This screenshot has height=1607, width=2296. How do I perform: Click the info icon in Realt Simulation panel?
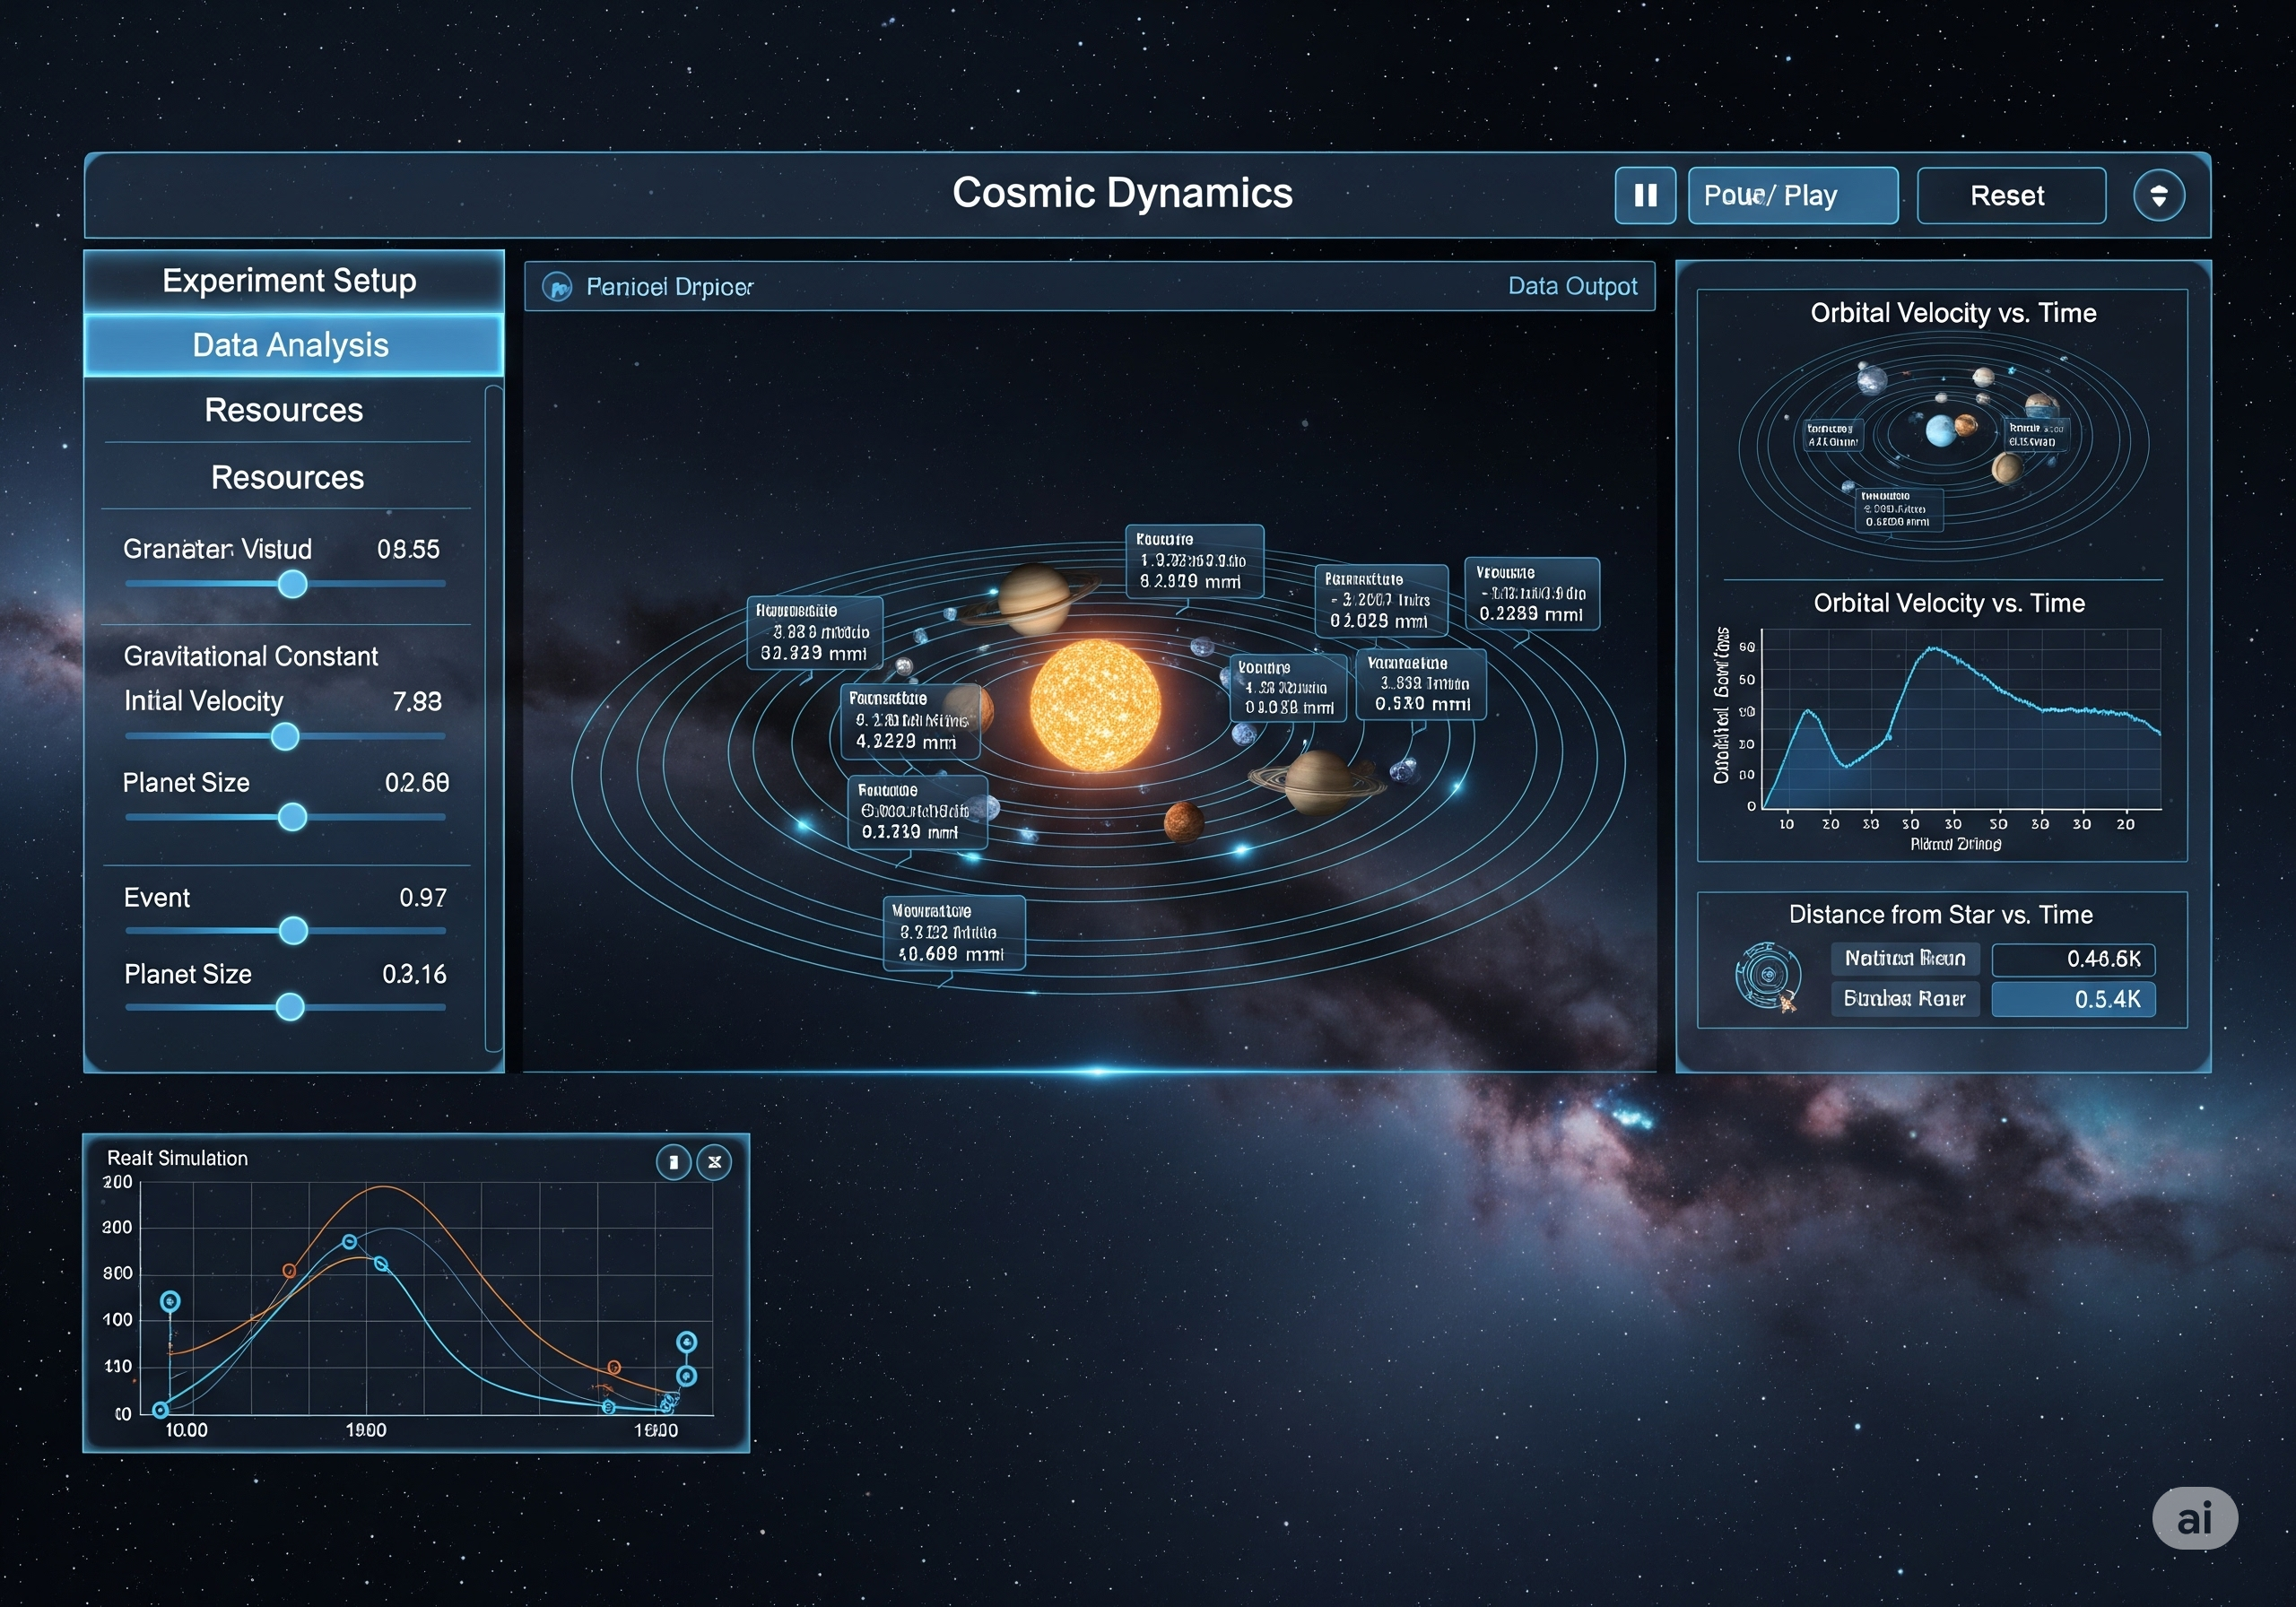tap(673, 1162)
